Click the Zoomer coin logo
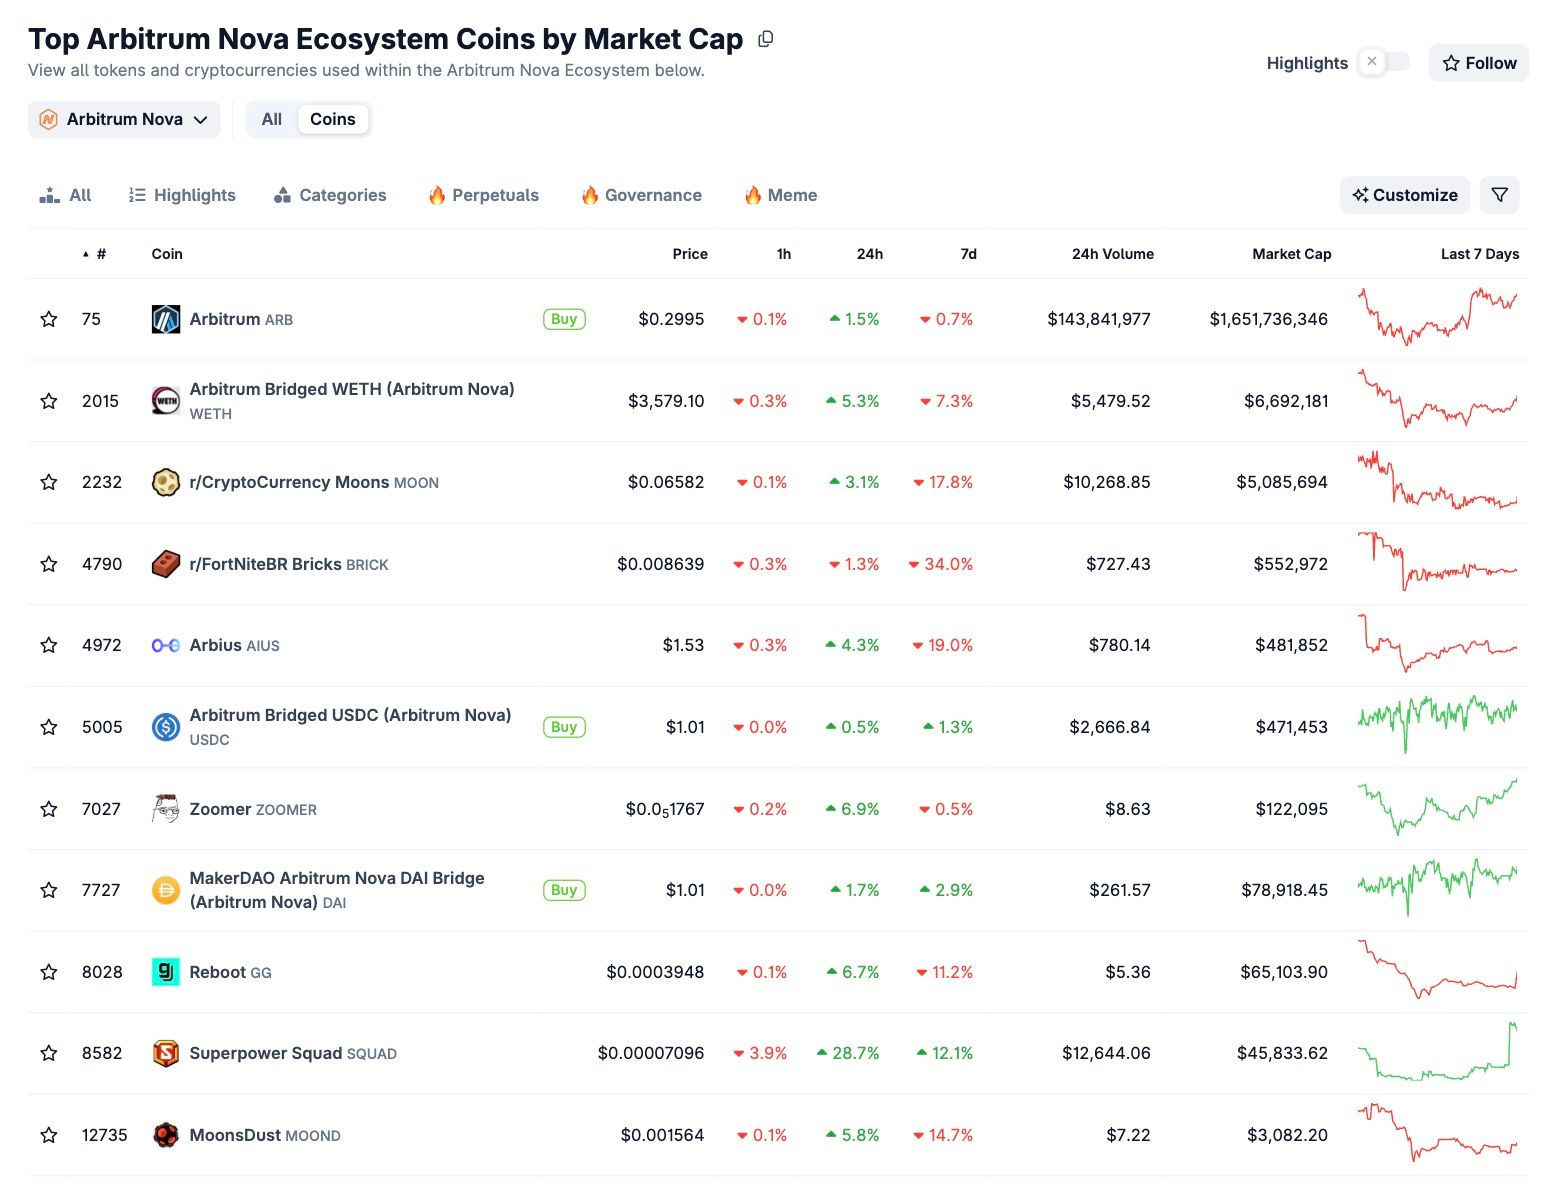 pos(166,809)
